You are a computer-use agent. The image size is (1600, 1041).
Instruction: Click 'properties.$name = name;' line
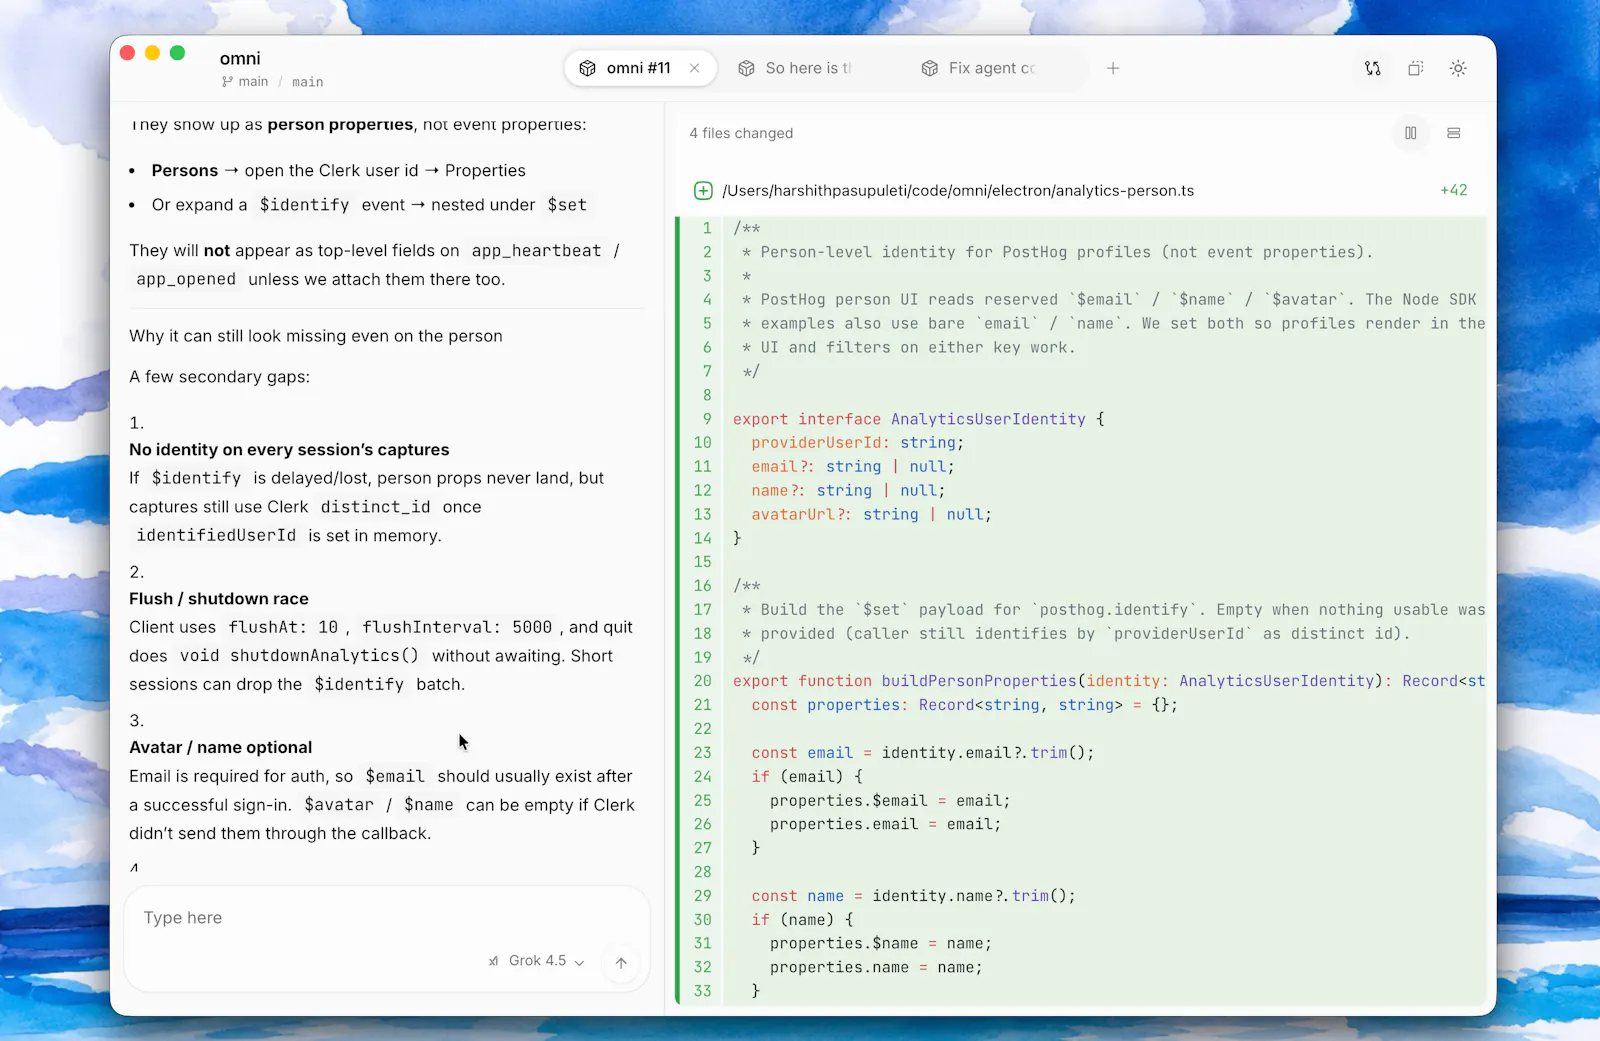click(881, 944)
